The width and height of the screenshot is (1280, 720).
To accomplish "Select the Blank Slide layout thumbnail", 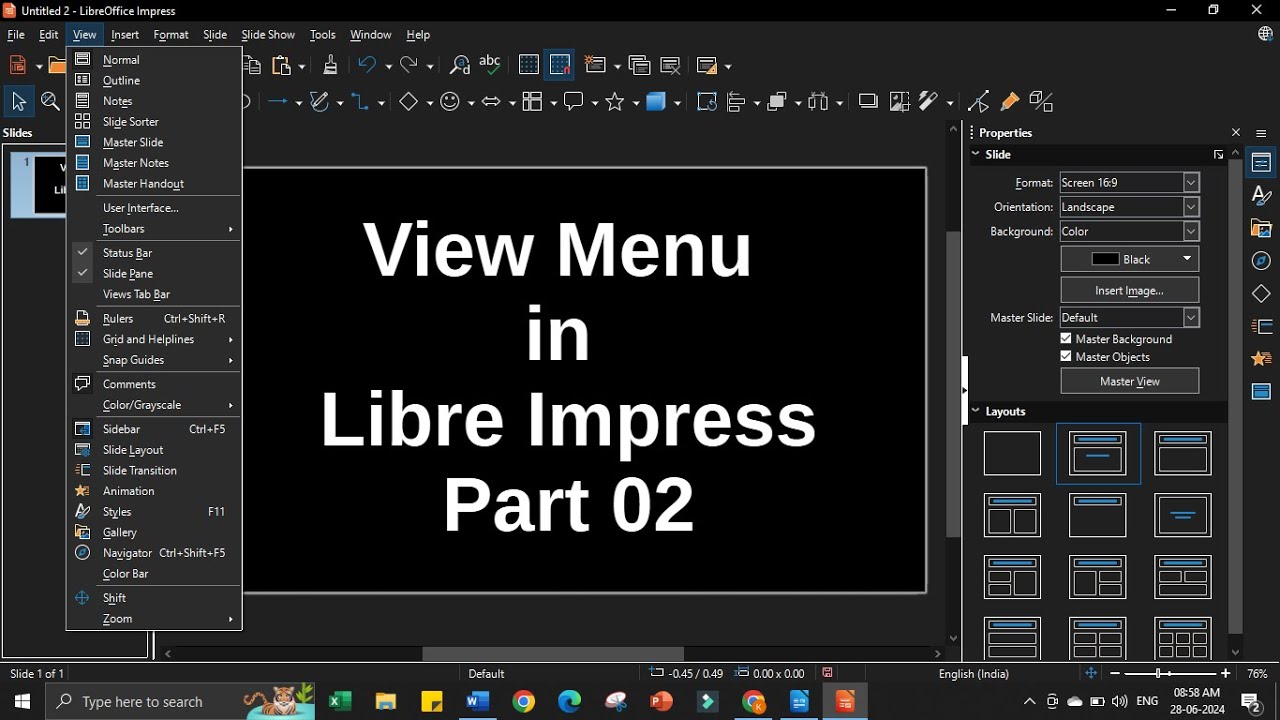I will coord(1012,454).
